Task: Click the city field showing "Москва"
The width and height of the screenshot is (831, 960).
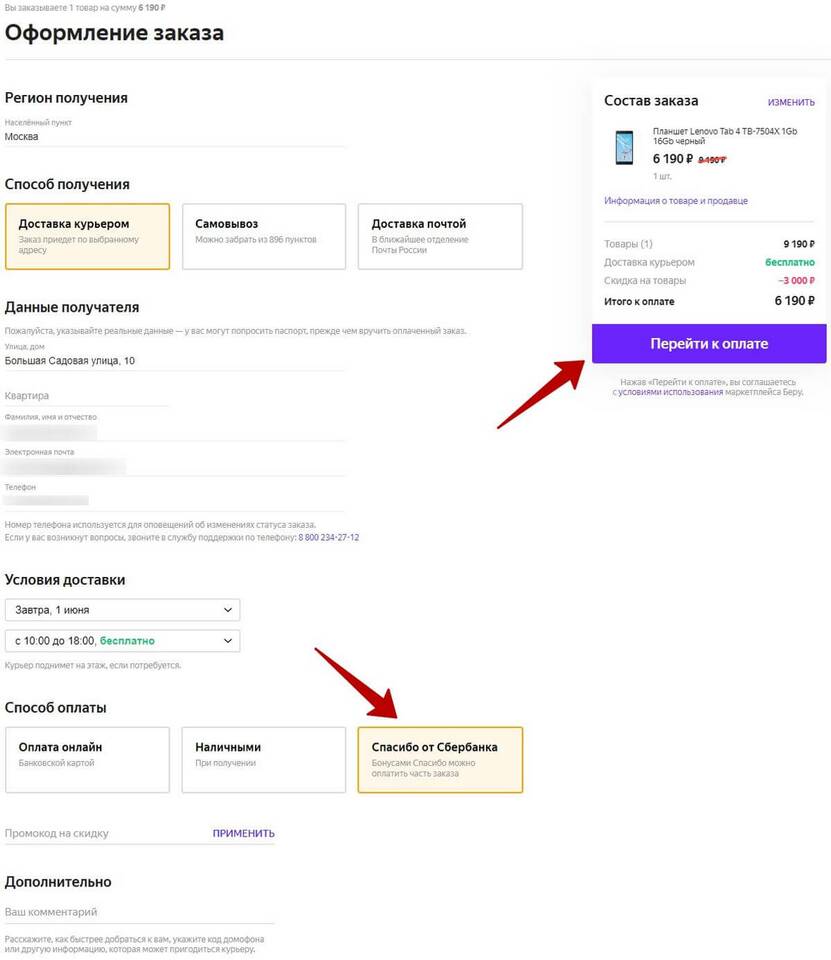Action: (175, 137)
